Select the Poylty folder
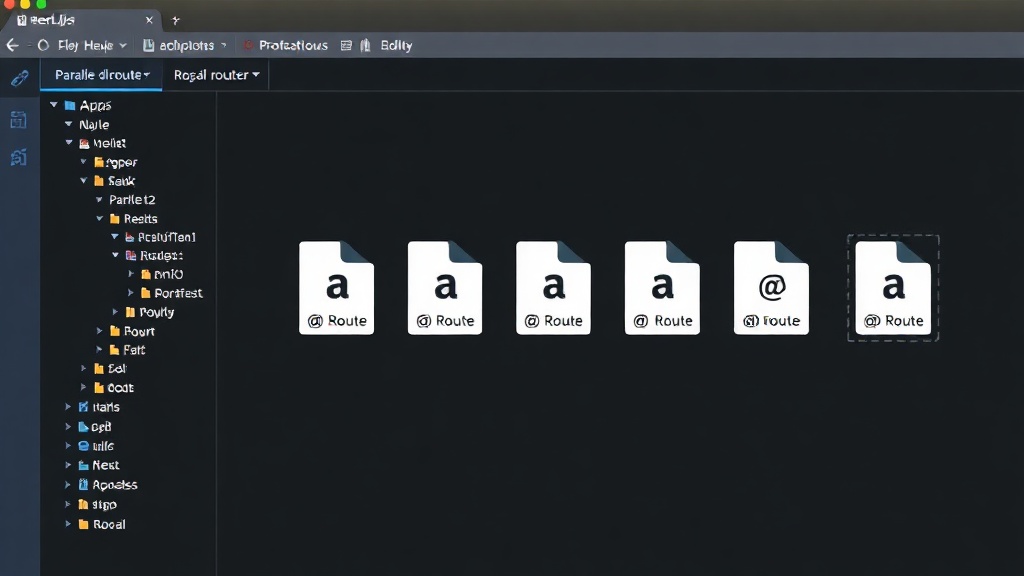The width and height of the screenshot is (1024, 576). click(x=150, y=312)
